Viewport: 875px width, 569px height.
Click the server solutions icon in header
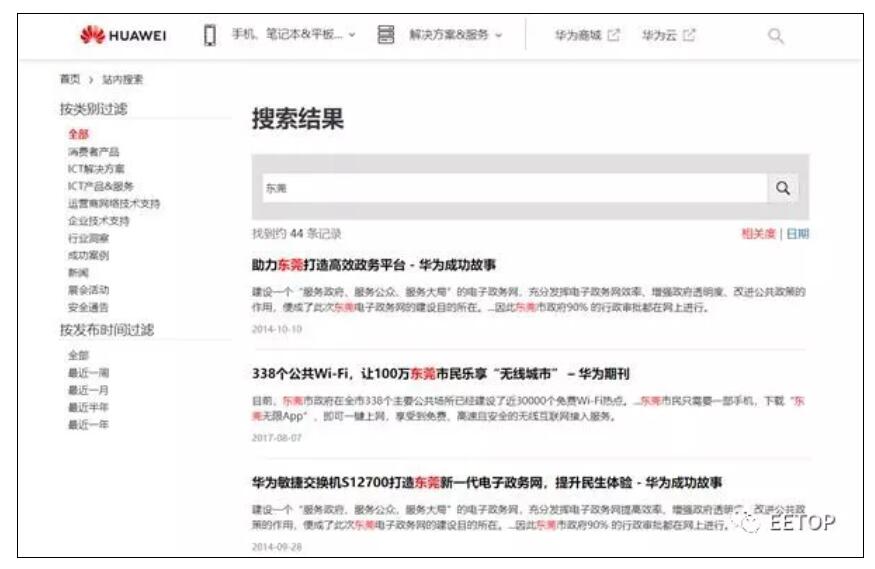386,35
